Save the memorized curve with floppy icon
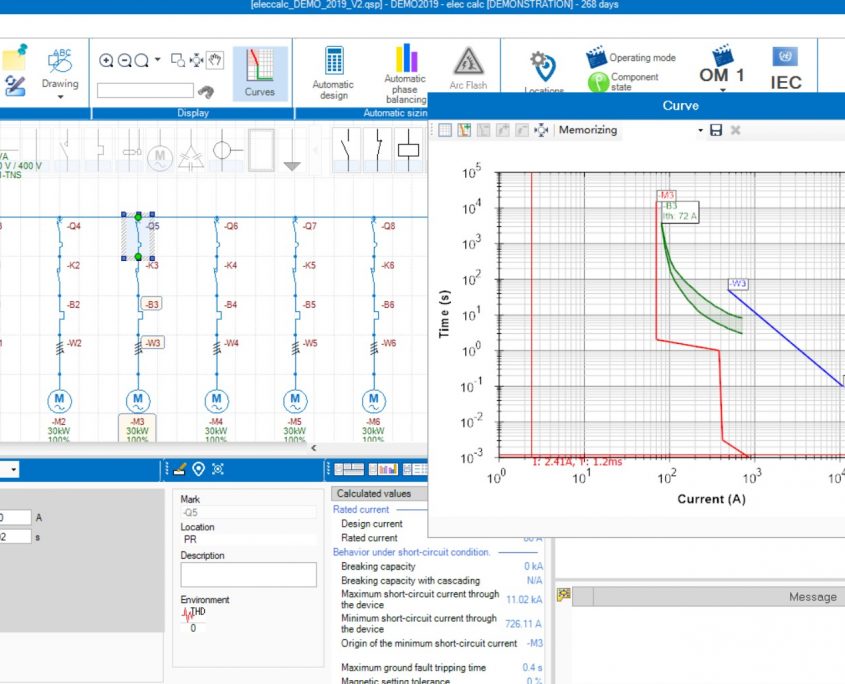The image size is (845, 684). (x=716, y=130)
